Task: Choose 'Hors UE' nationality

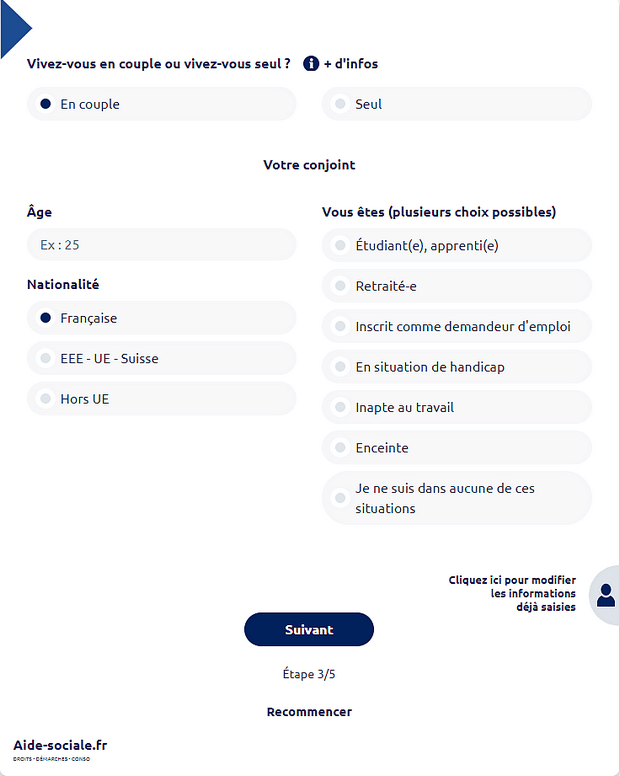Action: coord(46,399)
